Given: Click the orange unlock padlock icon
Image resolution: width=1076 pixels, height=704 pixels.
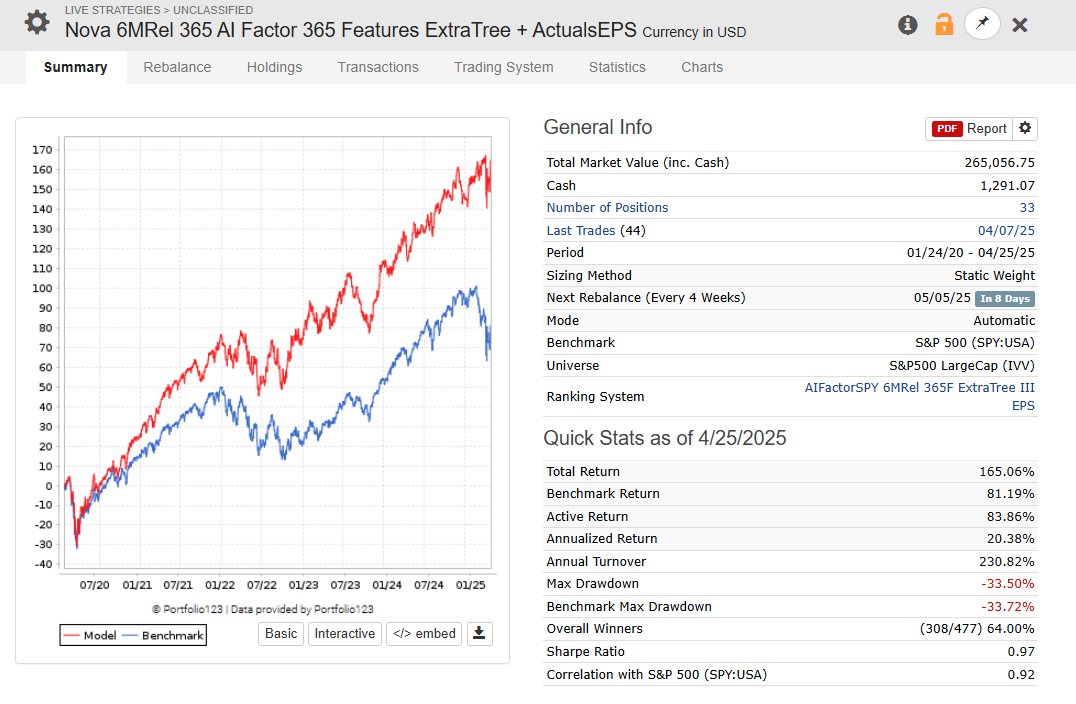Looking at the screenshot, I should pos(944,25).
